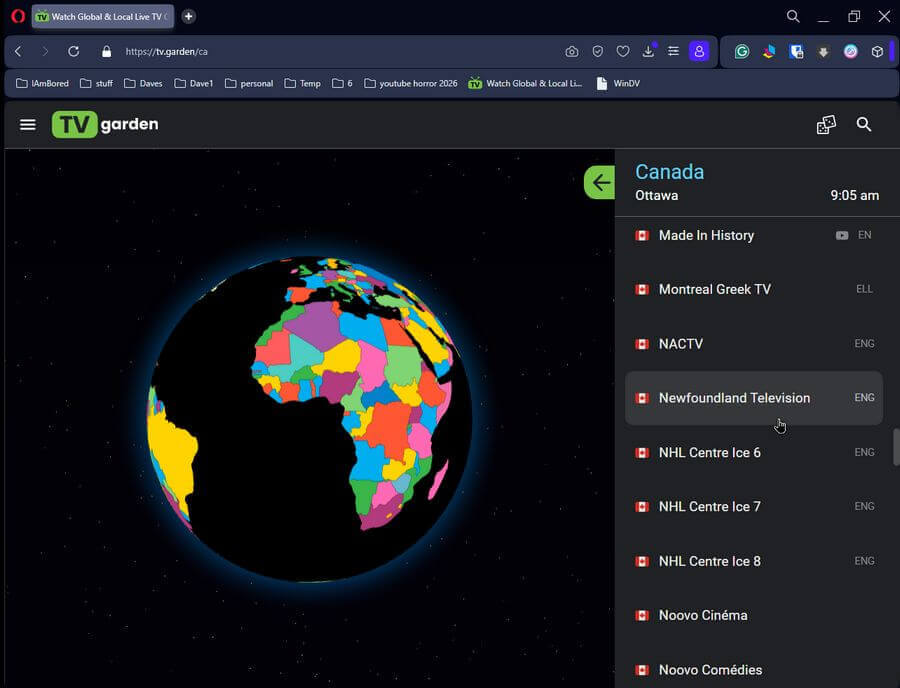
Task: Click the heart bookmark icon in address bar
Action: [x=622, y=51]
